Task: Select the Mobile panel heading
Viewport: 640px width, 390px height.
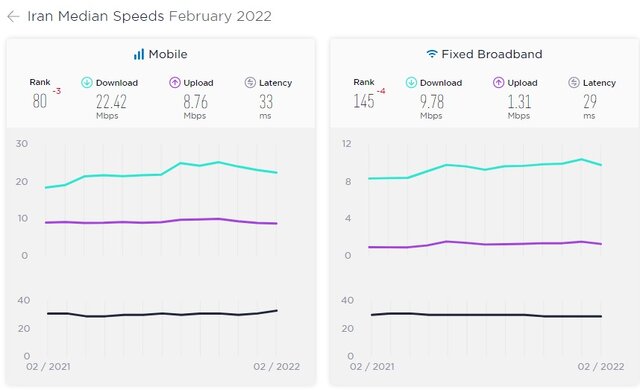Action: click(x=168, y=54)
